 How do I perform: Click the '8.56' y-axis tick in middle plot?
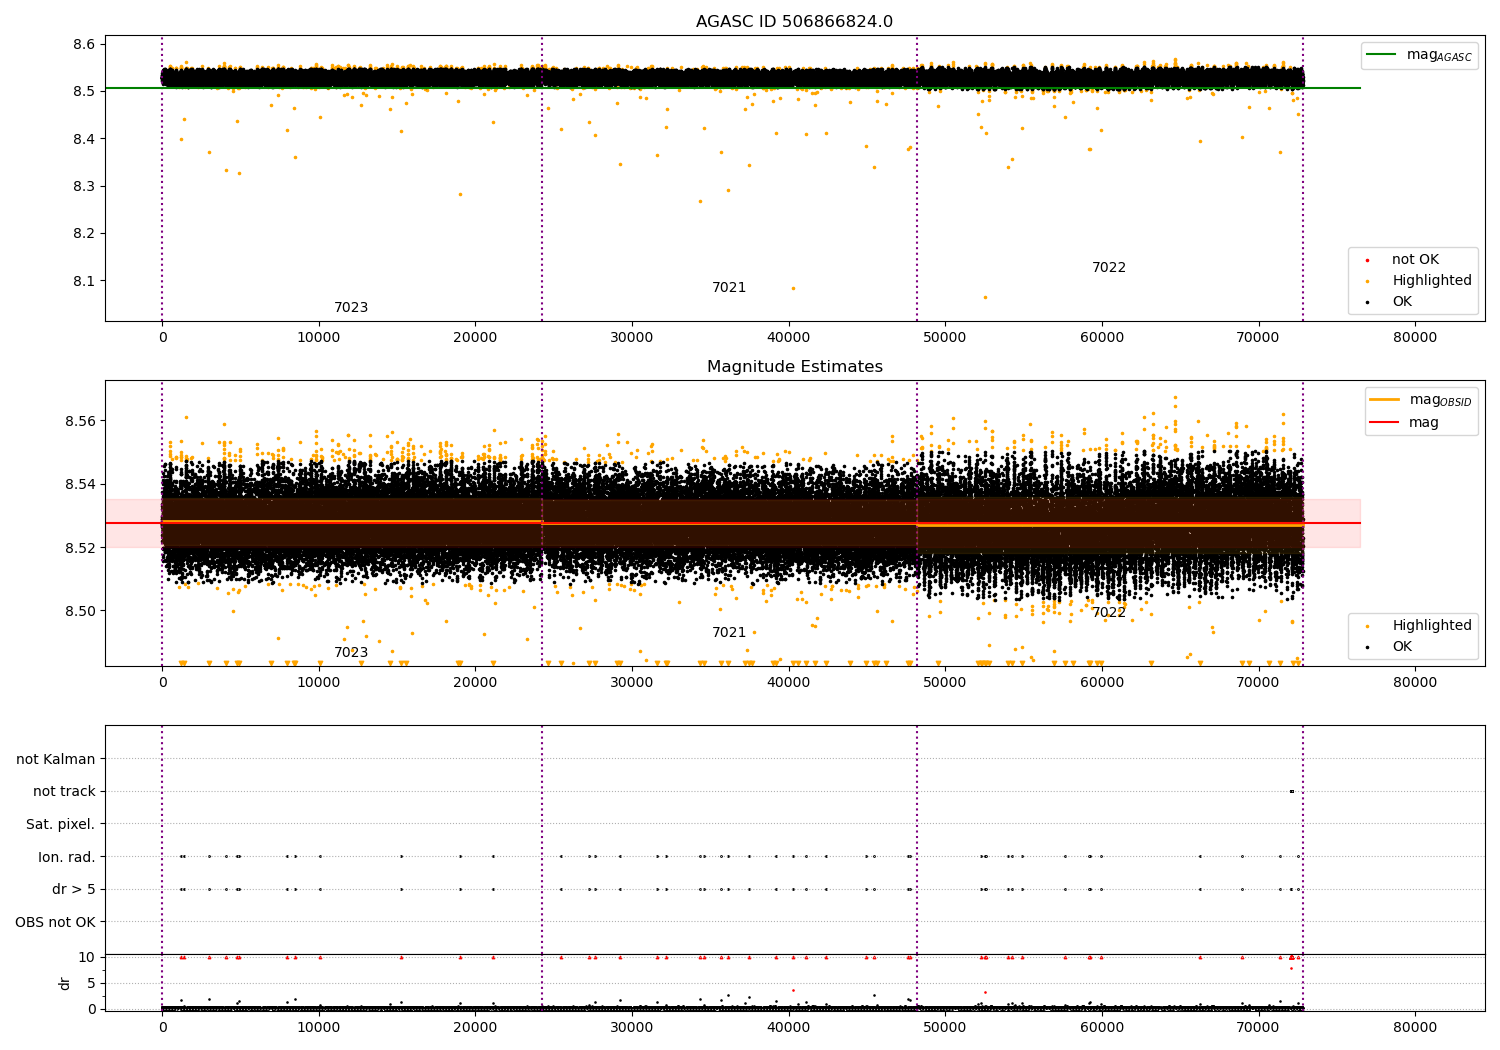[80, 421]
